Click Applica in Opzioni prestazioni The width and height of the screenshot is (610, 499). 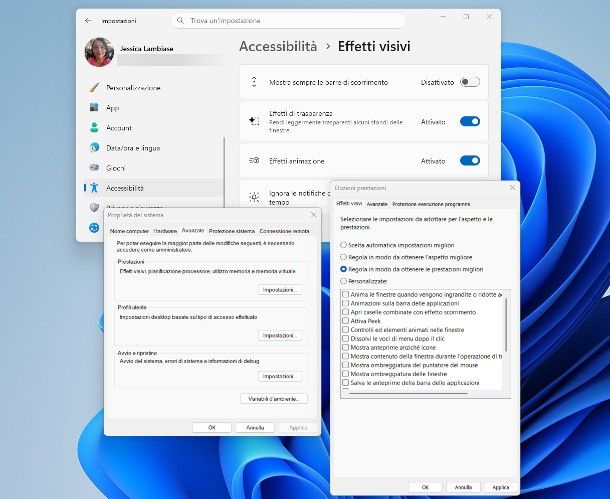pyautogui.click(x=501, y=487)
